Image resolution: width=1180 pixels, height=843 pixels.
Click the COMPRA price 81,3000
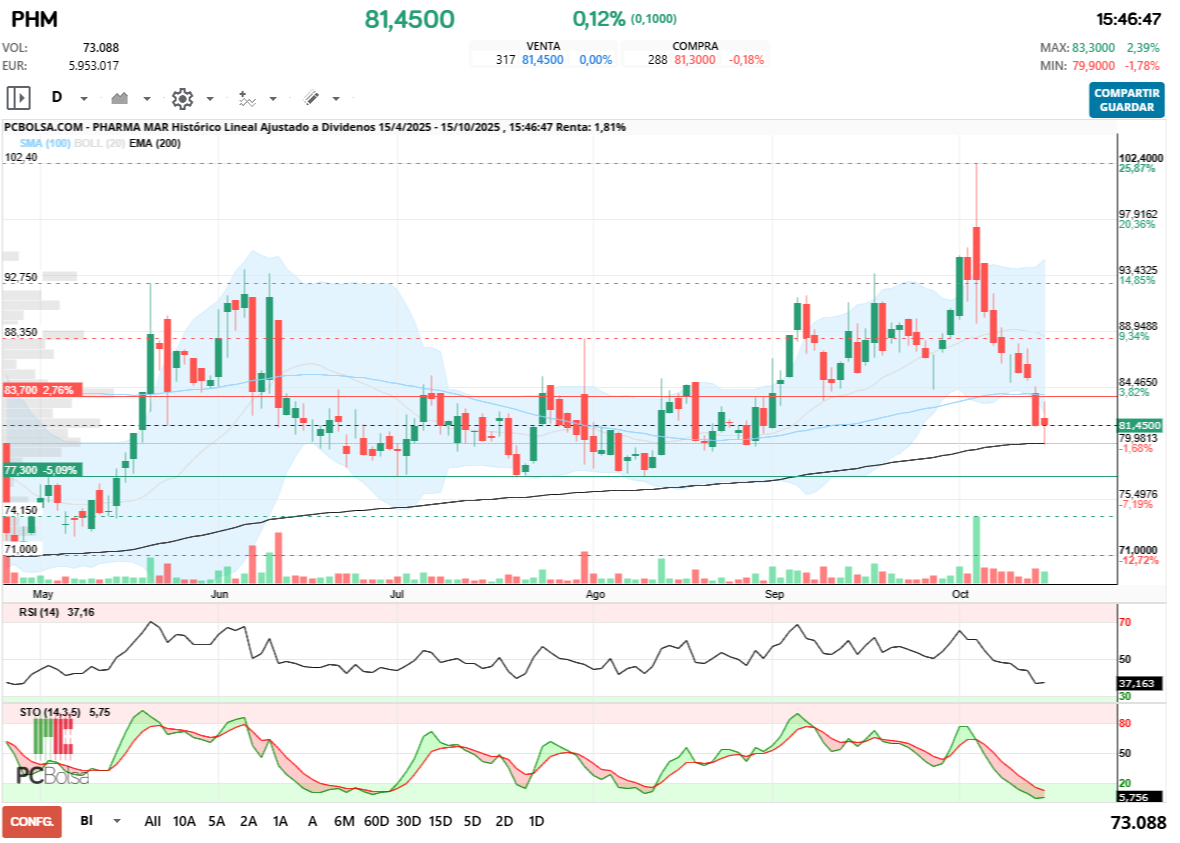pos(695,59)
